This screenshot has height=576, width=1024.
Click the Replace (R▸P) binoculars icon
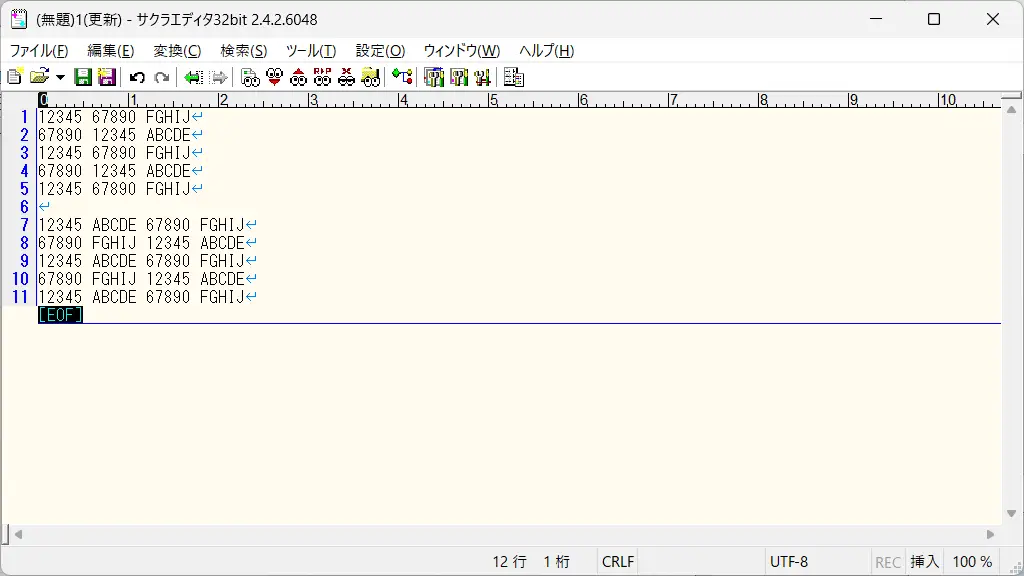[322, 77]
